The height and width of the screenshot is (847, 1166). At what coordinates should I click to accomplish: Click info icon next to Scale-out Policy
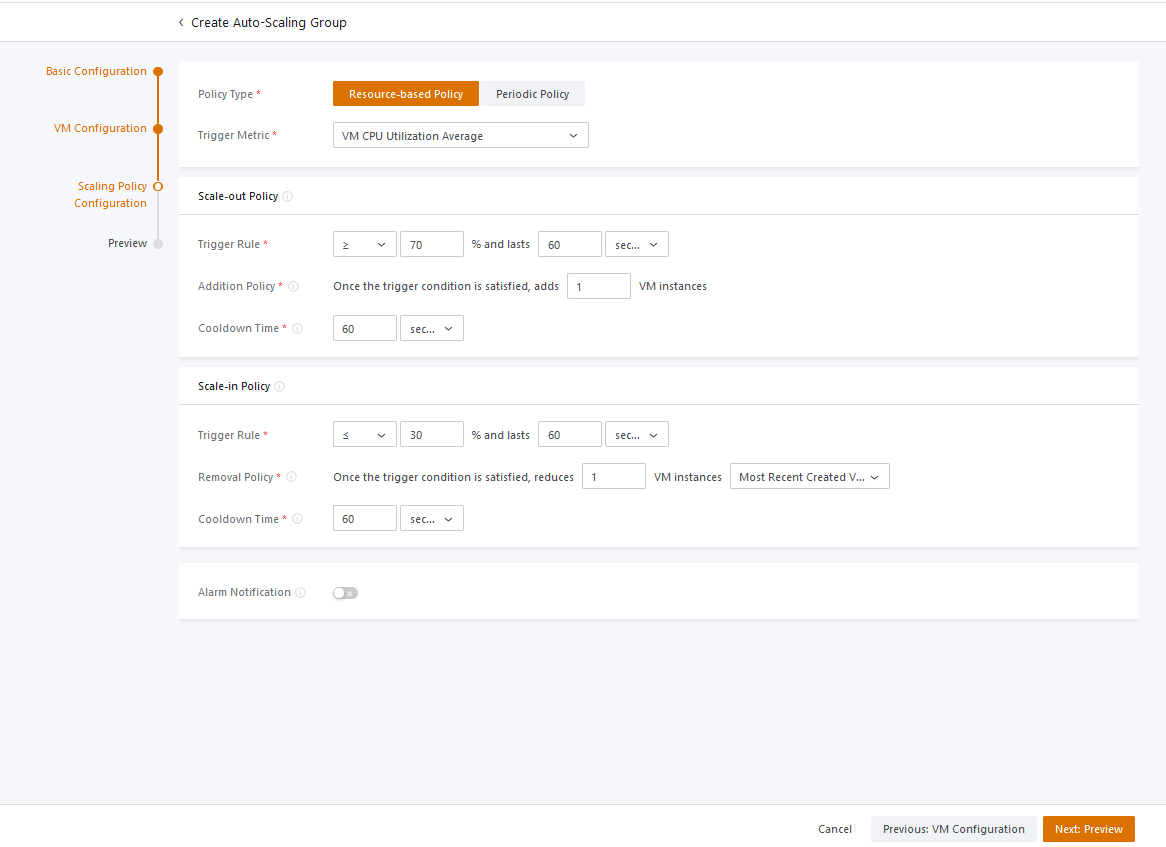click(288, 197)
